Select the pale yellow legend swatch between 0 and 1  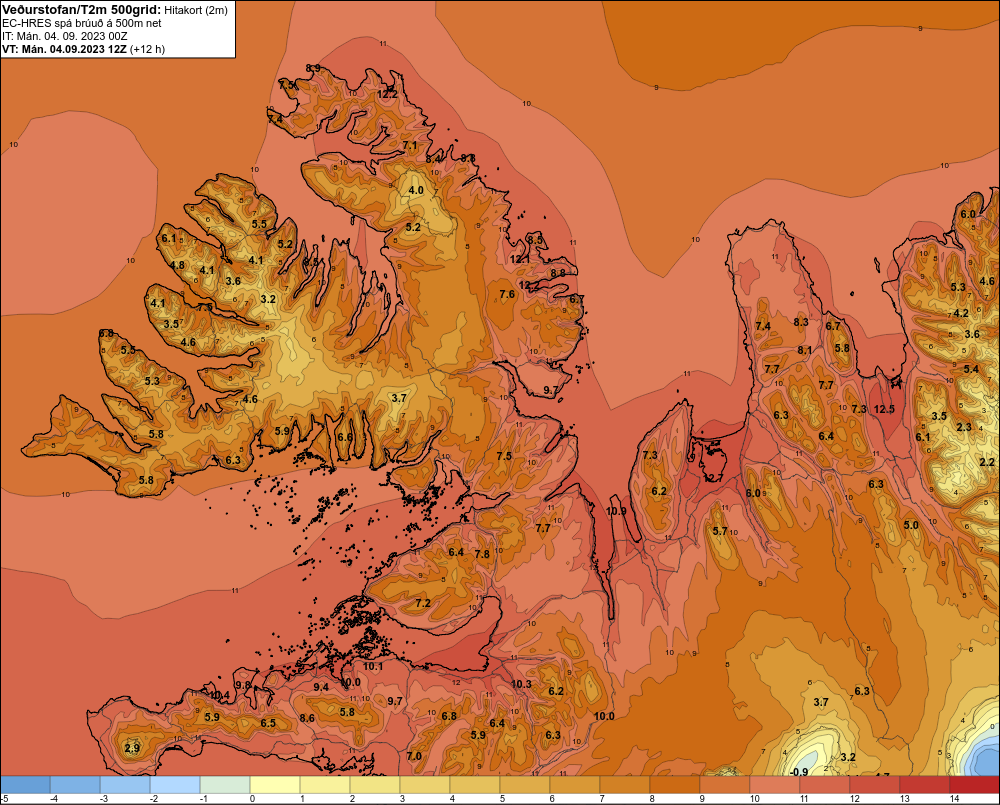(x=275, y=785)
